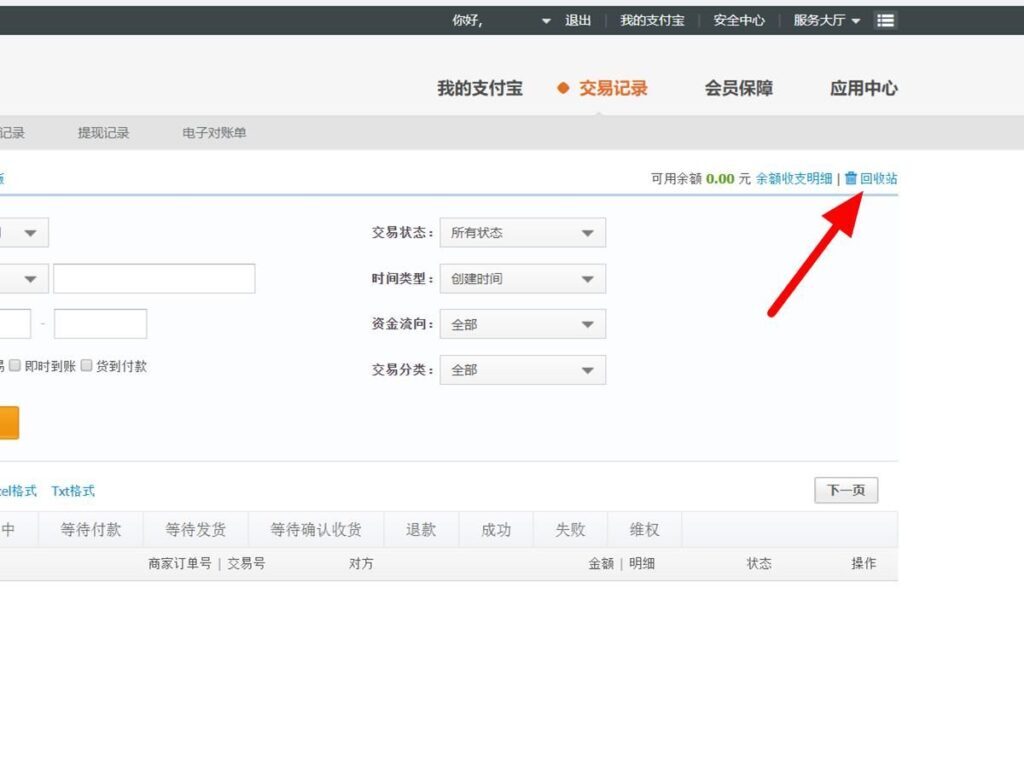
Task: Click the orange search button
Action: (x=9, y=423)
